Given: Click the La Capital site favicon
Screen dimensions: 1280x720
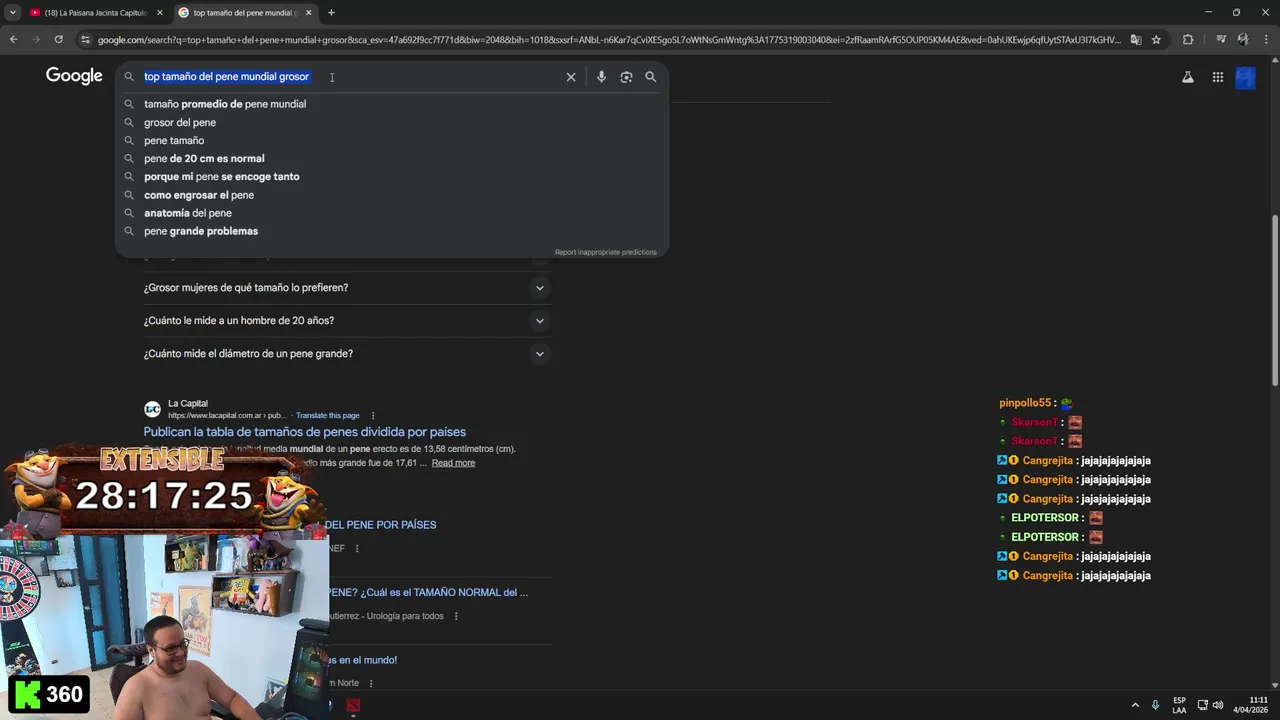Looking at the screenshot, I should pyautogui.click(x=152, y=409).
